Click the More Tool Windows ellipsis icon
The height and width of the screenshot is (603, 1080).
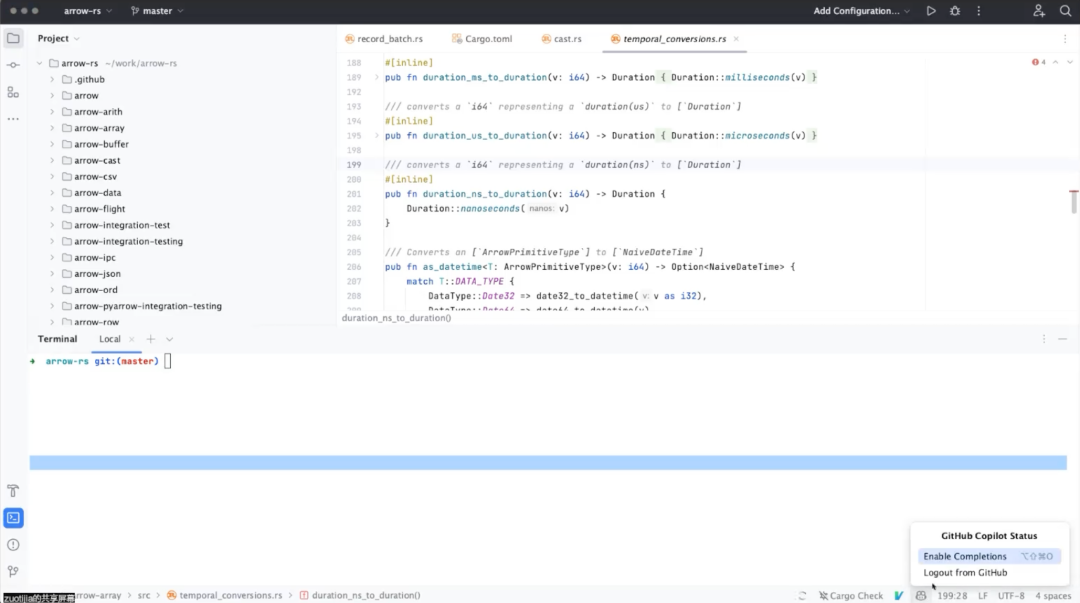click(13, 118)
